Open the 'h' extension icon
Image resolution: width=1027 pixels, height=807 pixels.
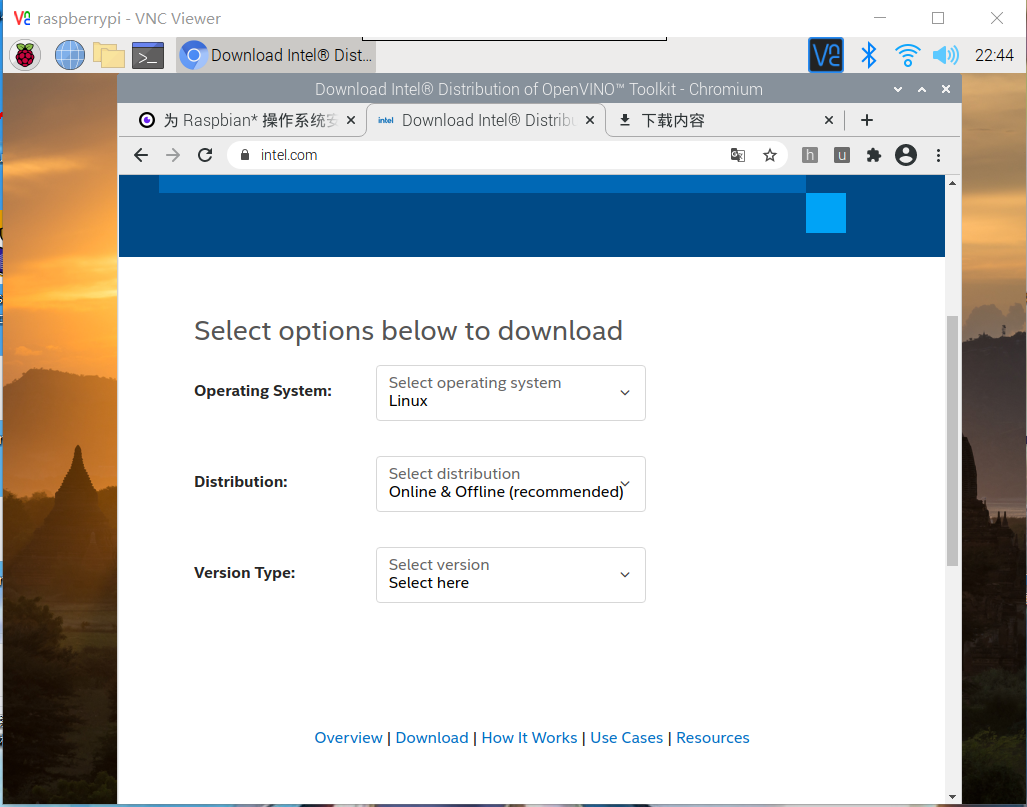coord(810,155)
